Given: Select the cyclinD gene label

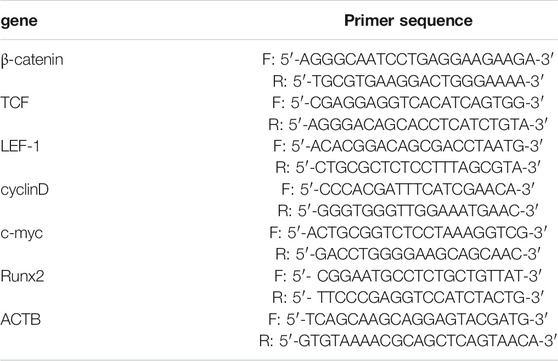Looking at the screenshot, I should (x=25, y=190).
